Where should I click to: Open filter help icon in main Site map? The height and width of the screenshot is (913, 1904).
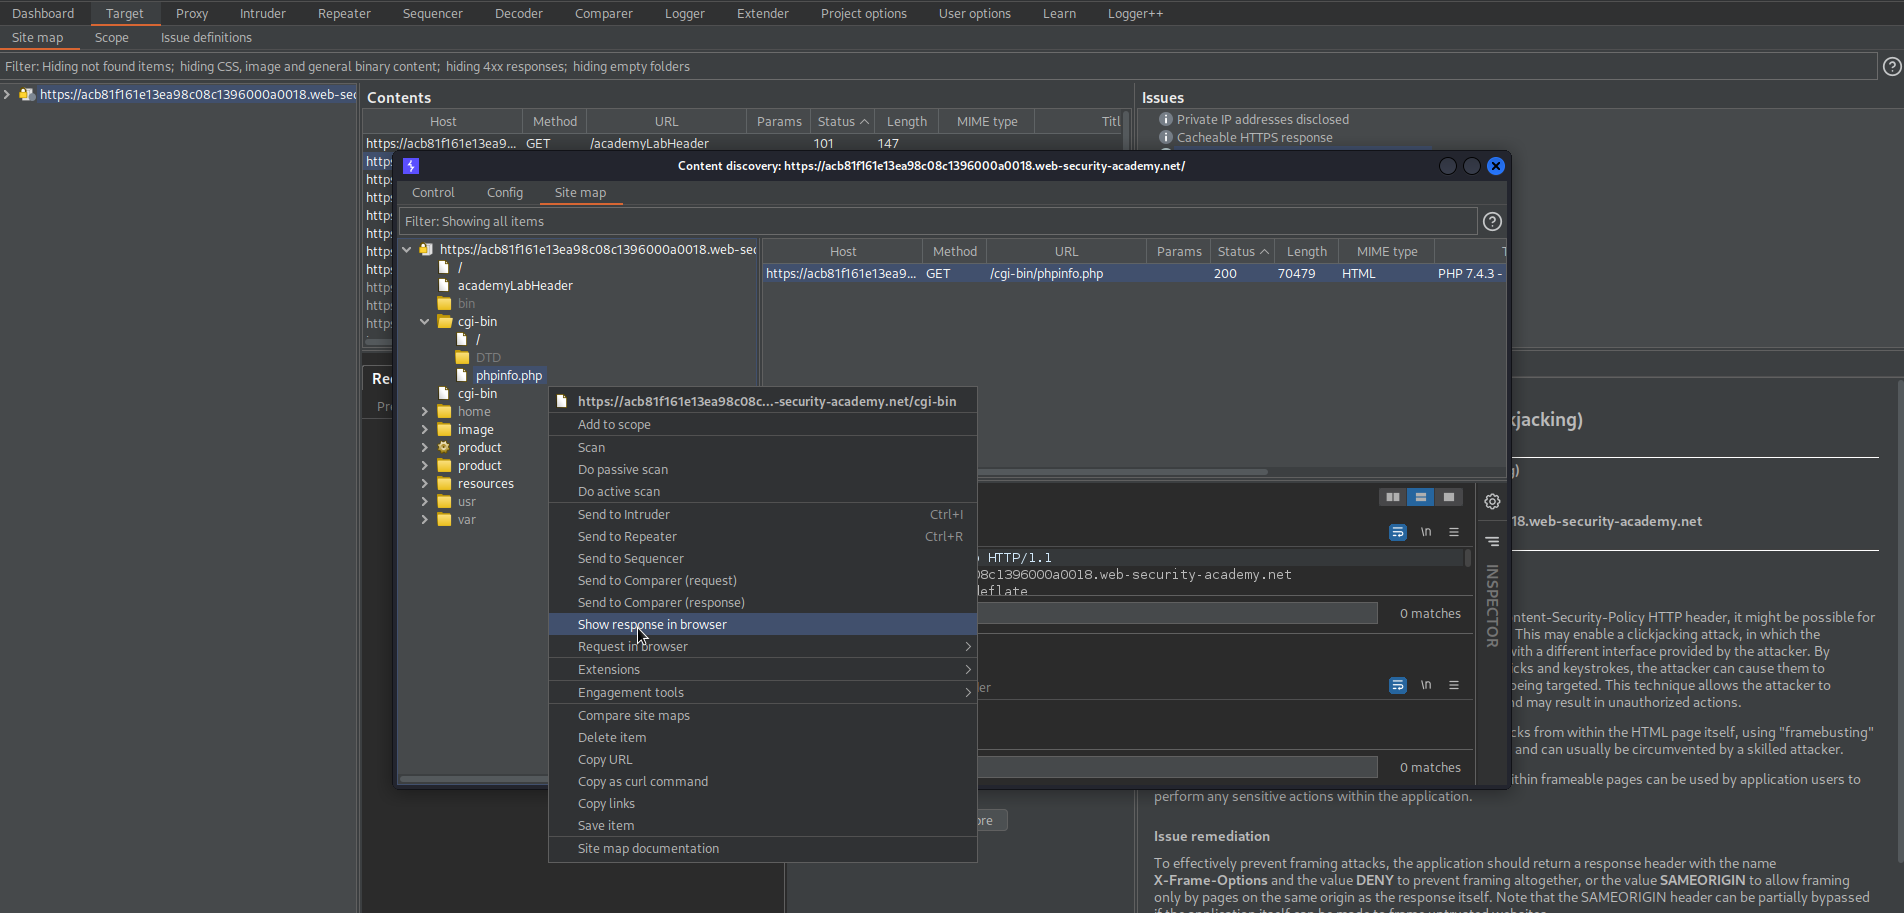pyautogui.click(x=1892, y=67)
